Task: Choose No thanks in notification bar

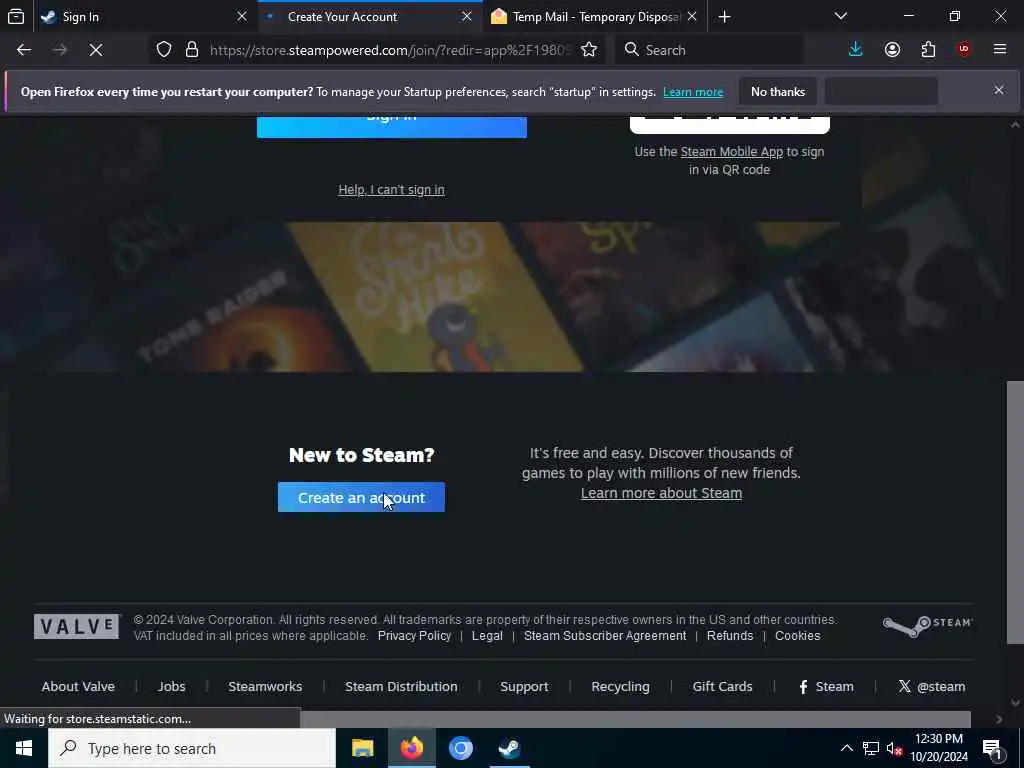Action: (778, 91)
